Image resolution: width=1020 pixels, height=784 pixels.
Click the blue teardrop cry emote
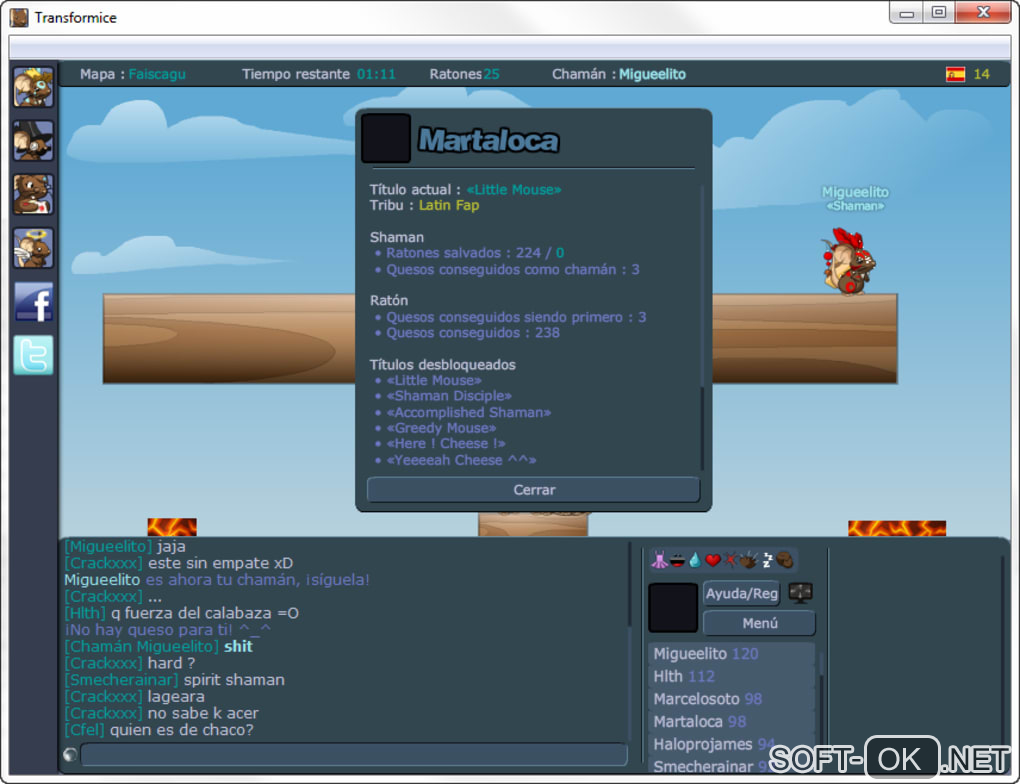(695, 560)
